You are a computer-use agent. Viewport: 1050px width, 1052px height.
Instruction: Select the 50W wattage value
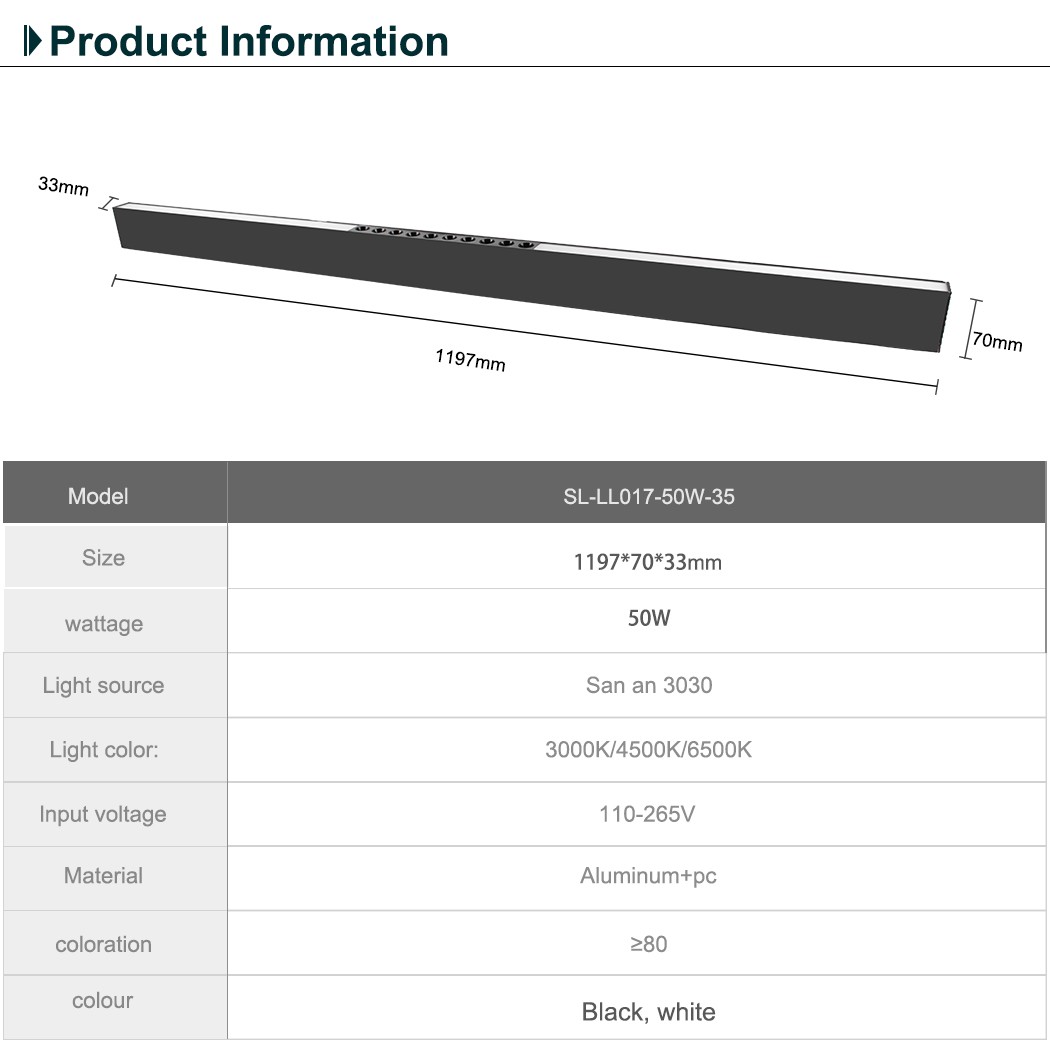pyautogui.click(x=649, y=618)
